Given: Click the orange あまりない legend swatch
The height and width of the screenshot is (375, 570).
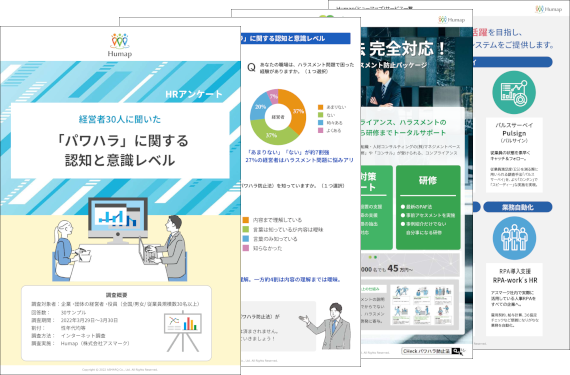Looking at the screenshot, I should pos(320,107).
